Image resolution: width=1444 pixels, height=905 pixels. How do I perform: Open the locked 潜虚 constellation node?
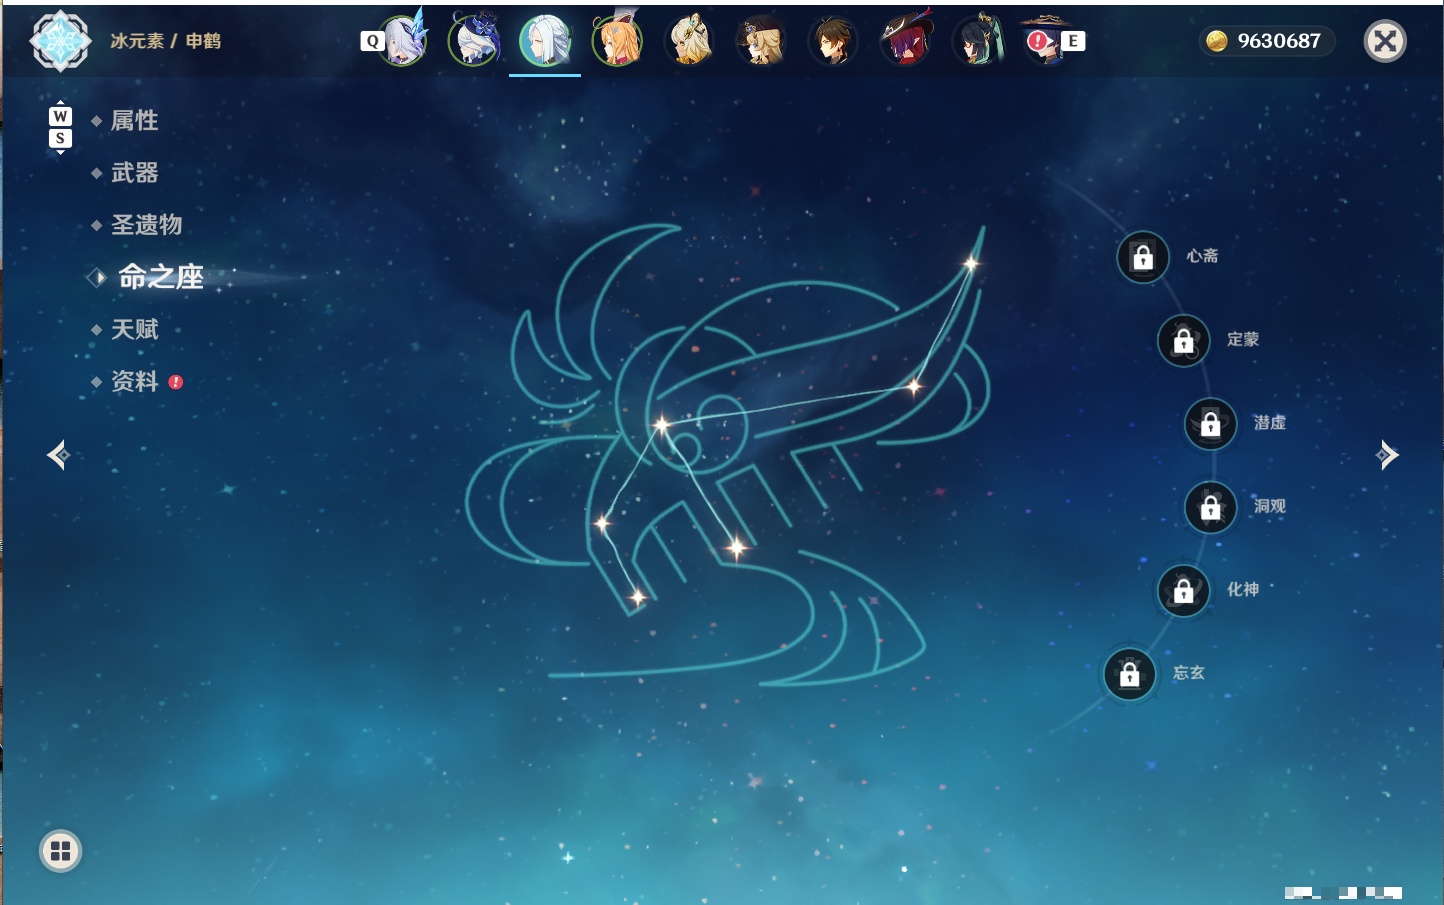click(1211, 424)
